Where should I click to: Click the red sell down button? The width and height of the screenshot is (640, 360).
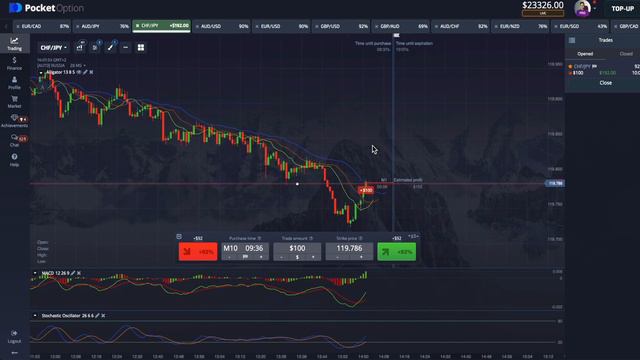(198, 251)
